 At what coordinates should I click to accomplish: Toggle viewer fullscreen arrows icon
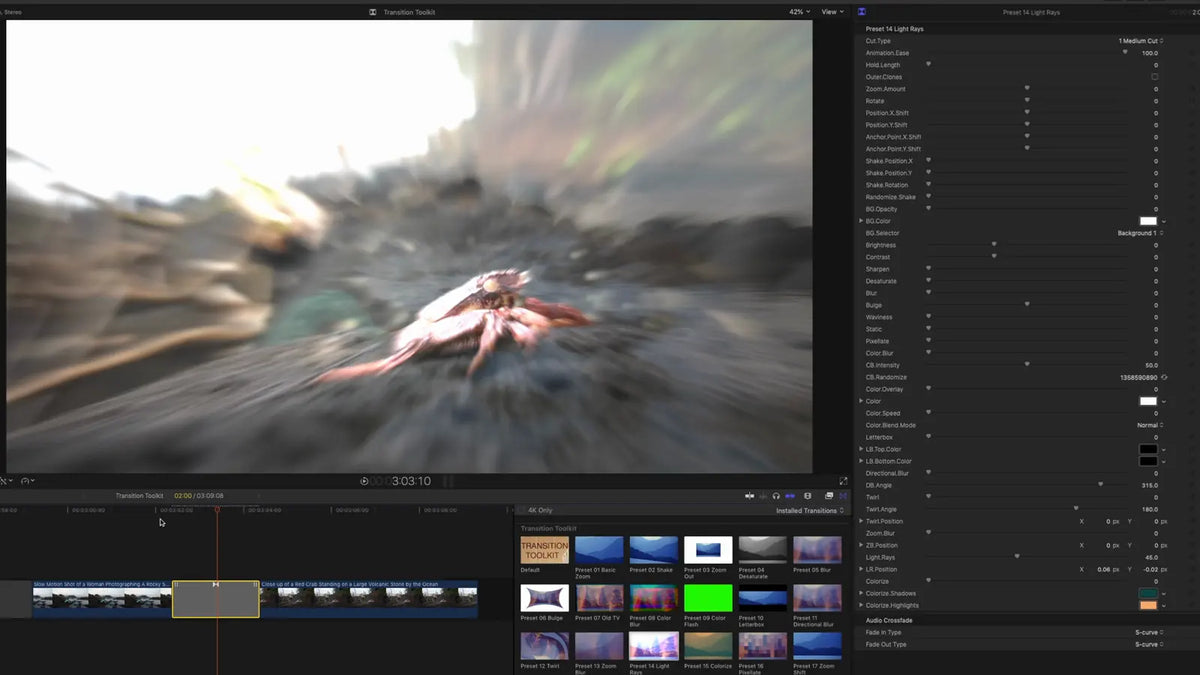pyautogui.click(x=843, y=480)
